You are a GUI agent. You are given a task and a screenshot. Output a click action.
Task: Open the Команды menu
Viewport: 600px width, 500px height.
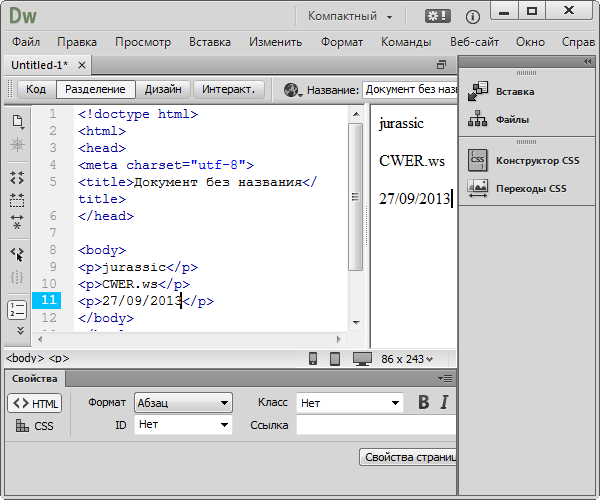coord(405,42)
